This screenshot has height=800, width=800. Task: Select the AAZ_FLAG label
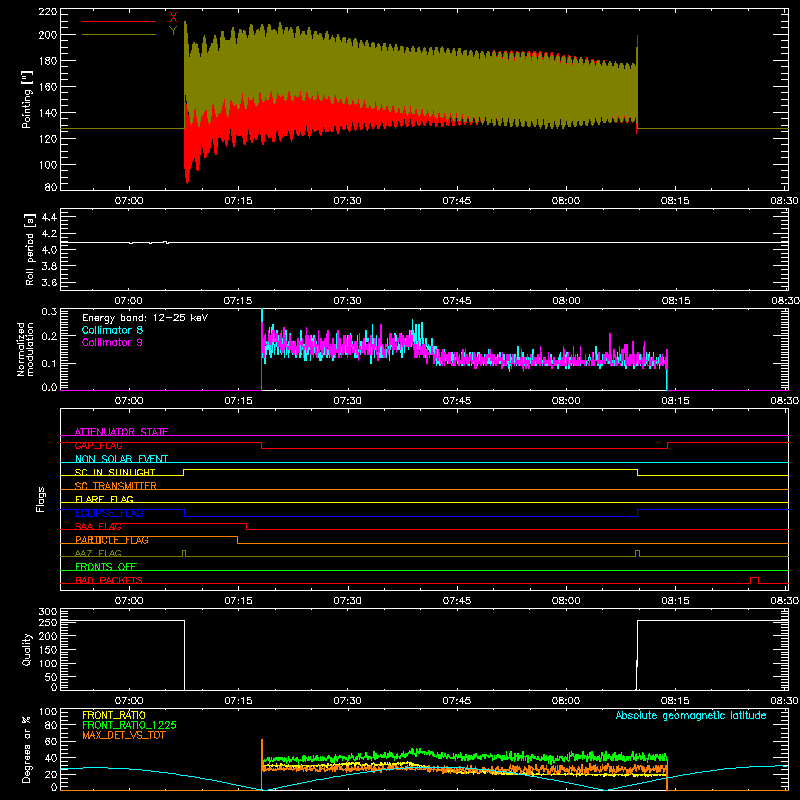(98, 553)
